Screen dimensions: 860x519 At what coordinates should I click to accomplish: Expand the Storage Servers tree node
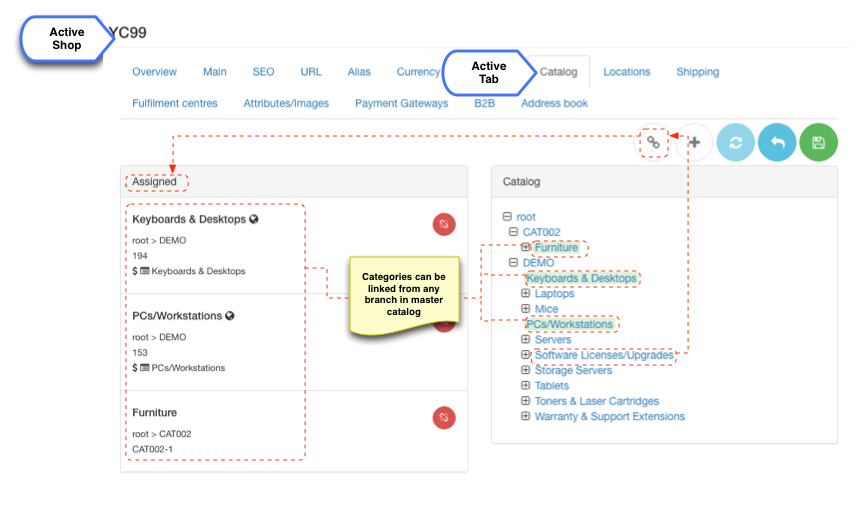(x=525, y=370)
